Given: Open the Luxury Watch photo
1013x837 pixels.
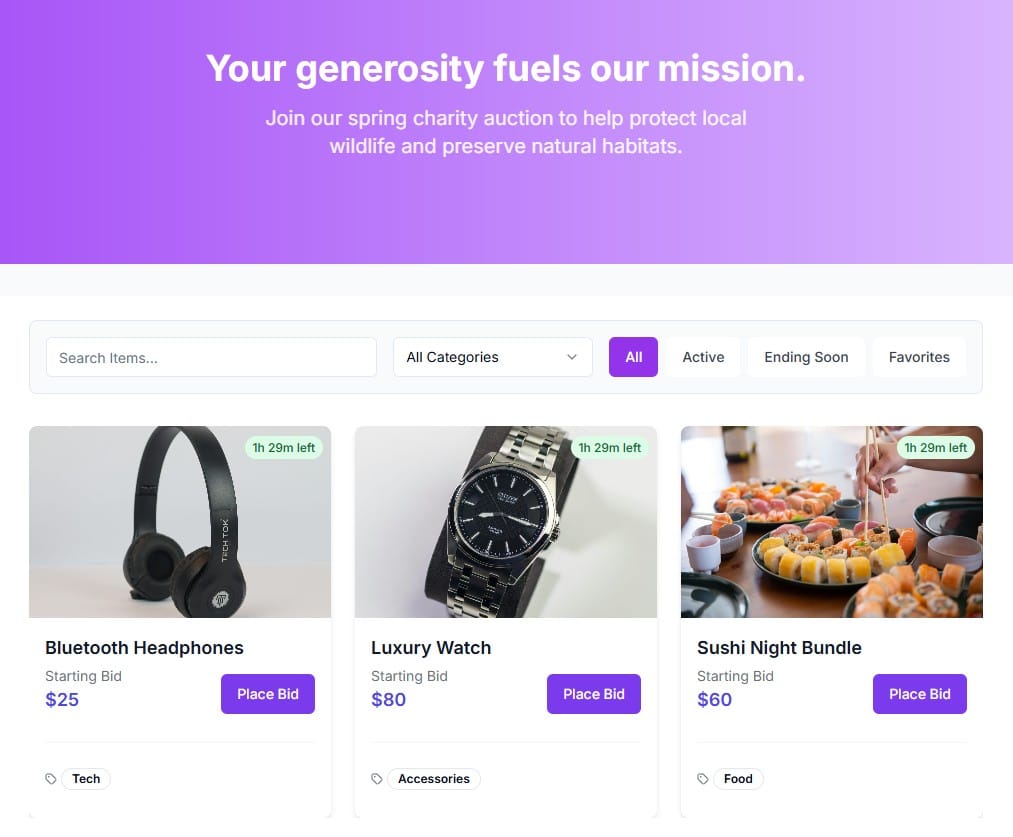Looking at the screenshot, I should pyautogui.click(x=506, y=522).
